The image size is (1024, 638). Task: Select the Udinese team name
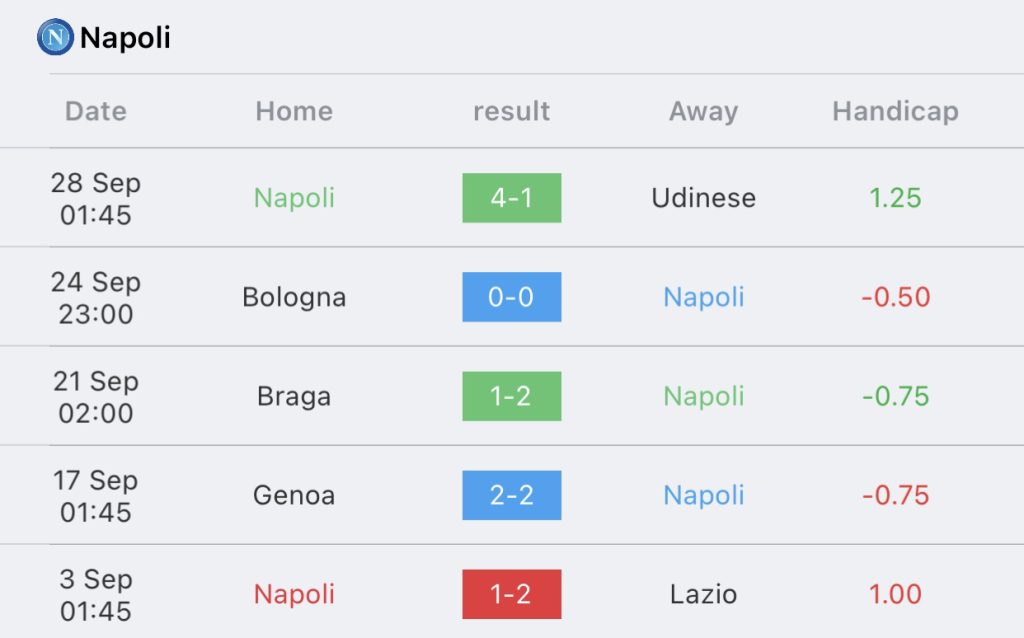(703, 198)
